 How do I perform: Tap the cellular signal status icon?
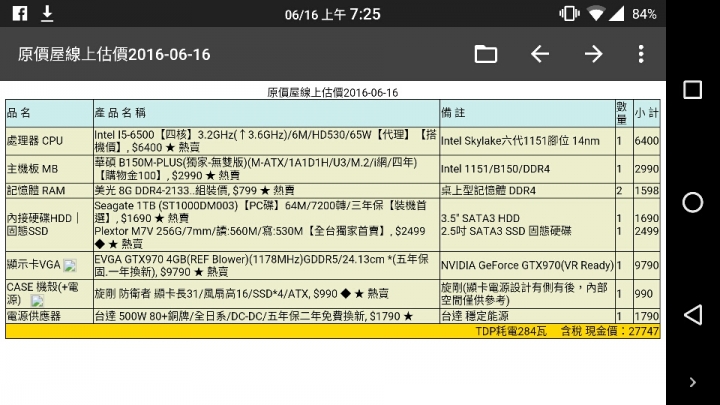coord(616,14)
